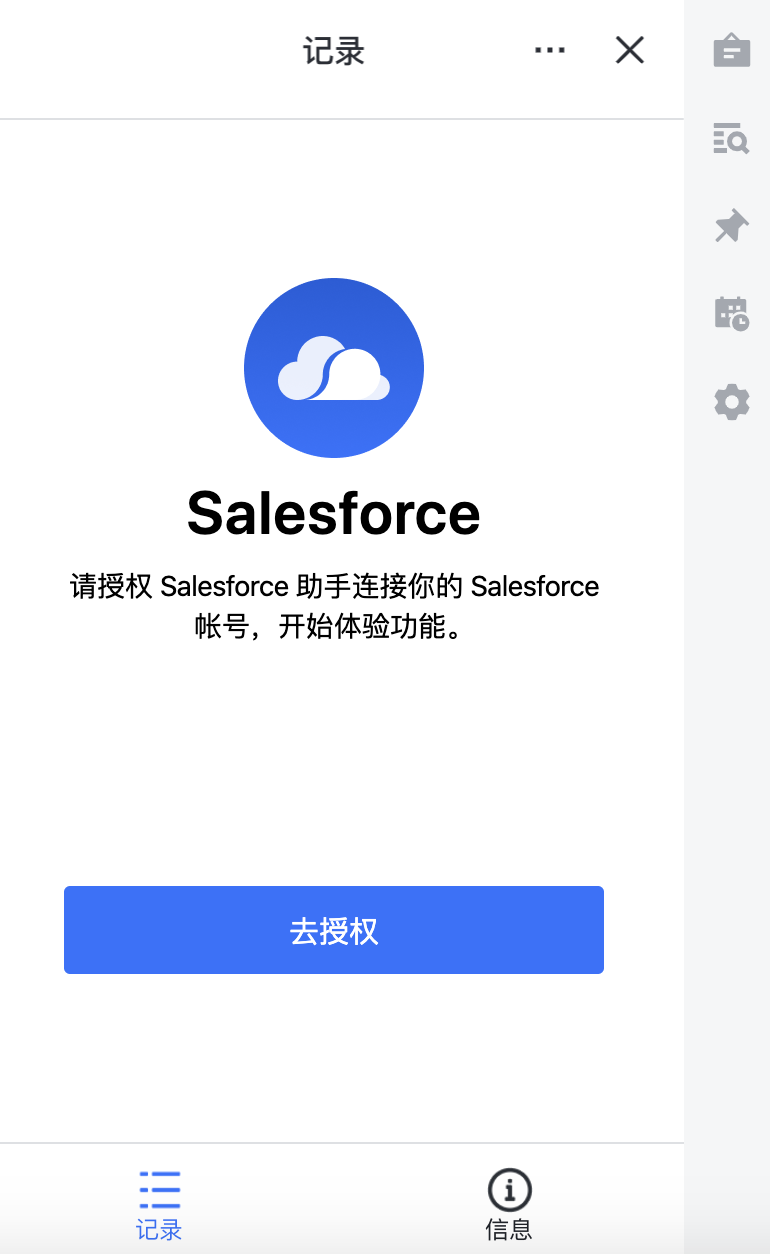Click the 记录 title in header
This screenshot has width=770, height=1254.
click(x=334, y=50)
